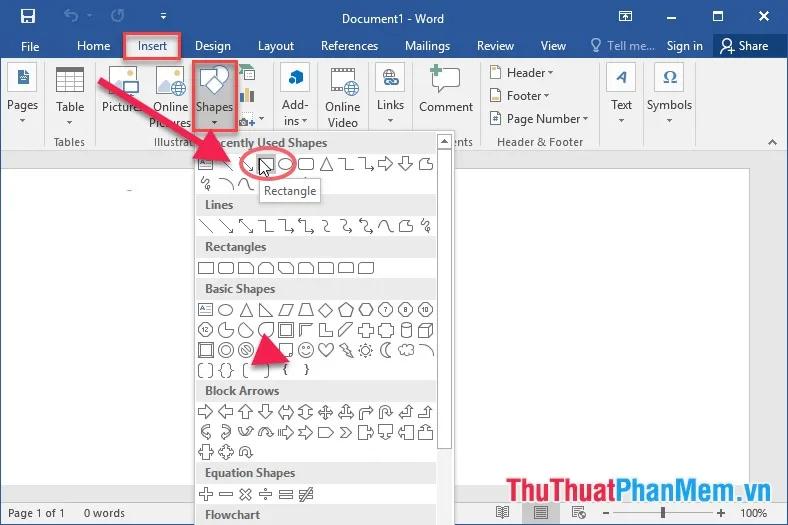Select the Up Arrow block arrow

246,412
